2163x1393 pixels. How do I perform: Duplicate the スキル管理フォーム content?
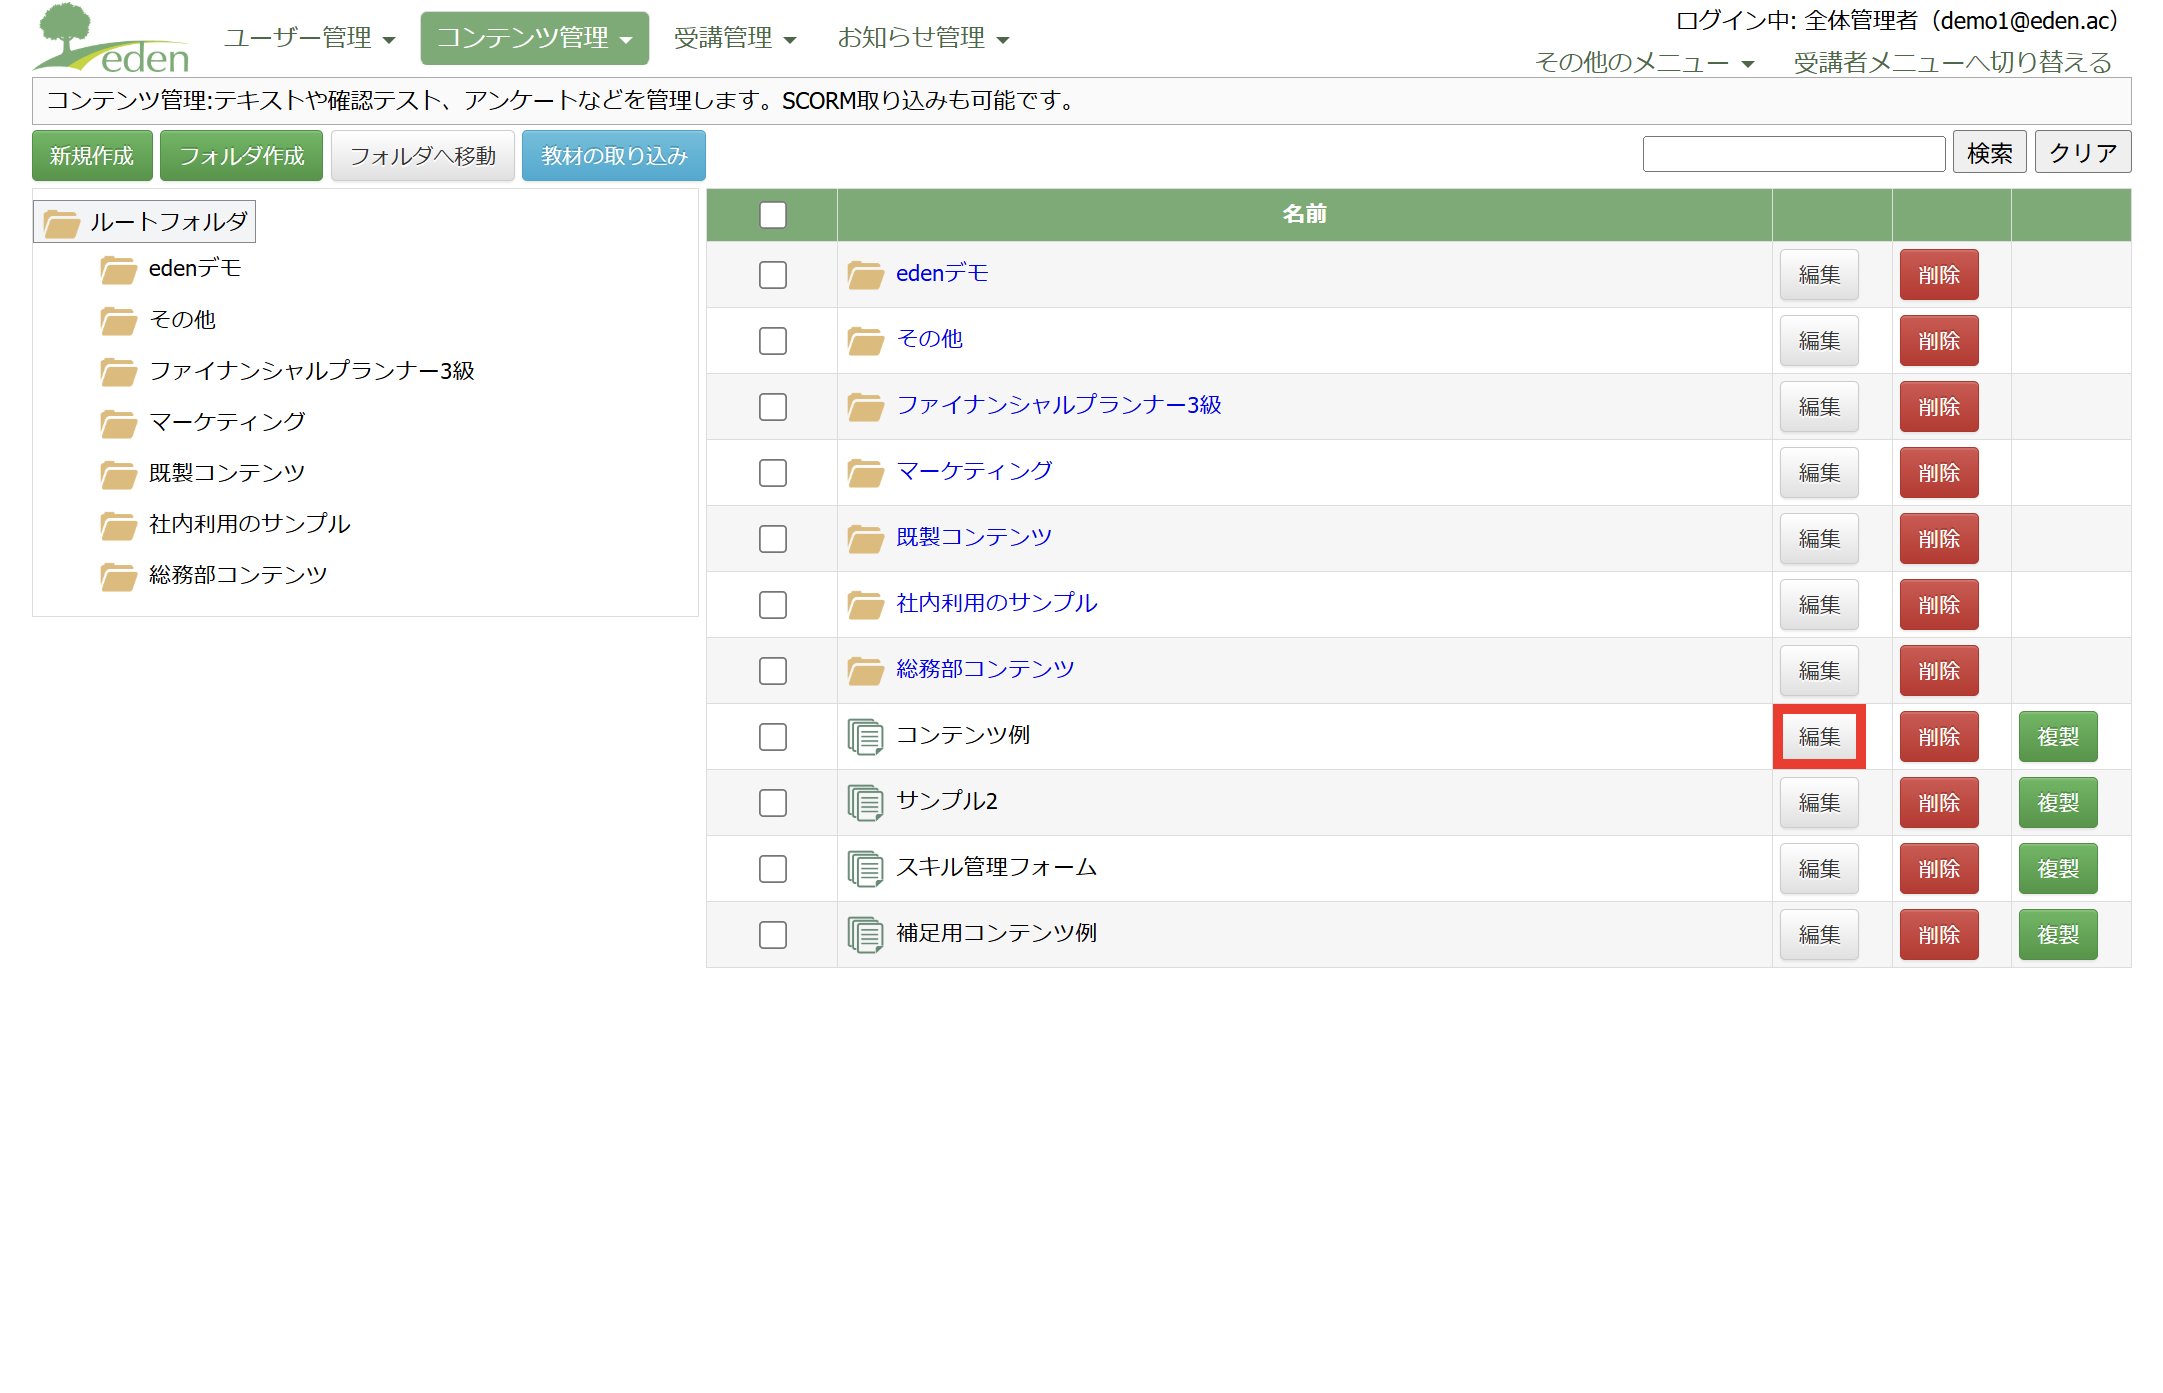coord(2058,869)
